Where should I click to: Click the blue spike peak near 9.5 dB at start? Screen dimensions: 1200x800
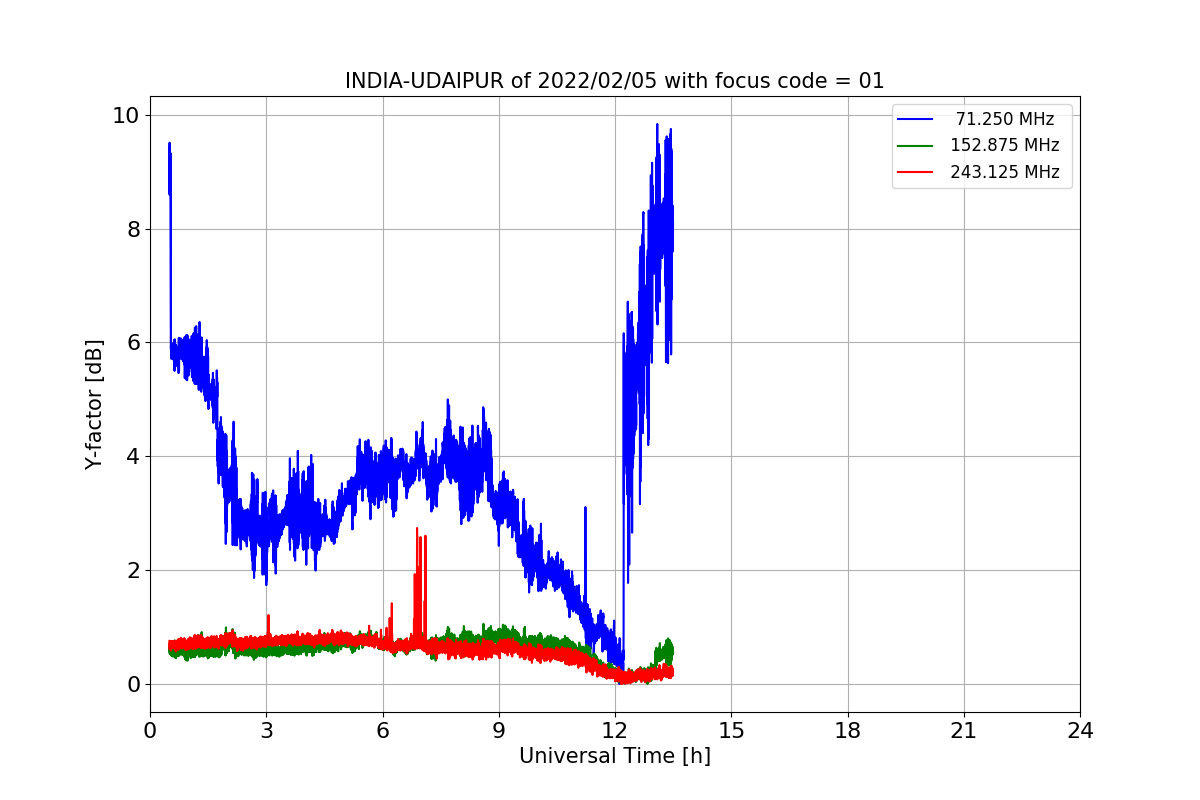[169, 144]
